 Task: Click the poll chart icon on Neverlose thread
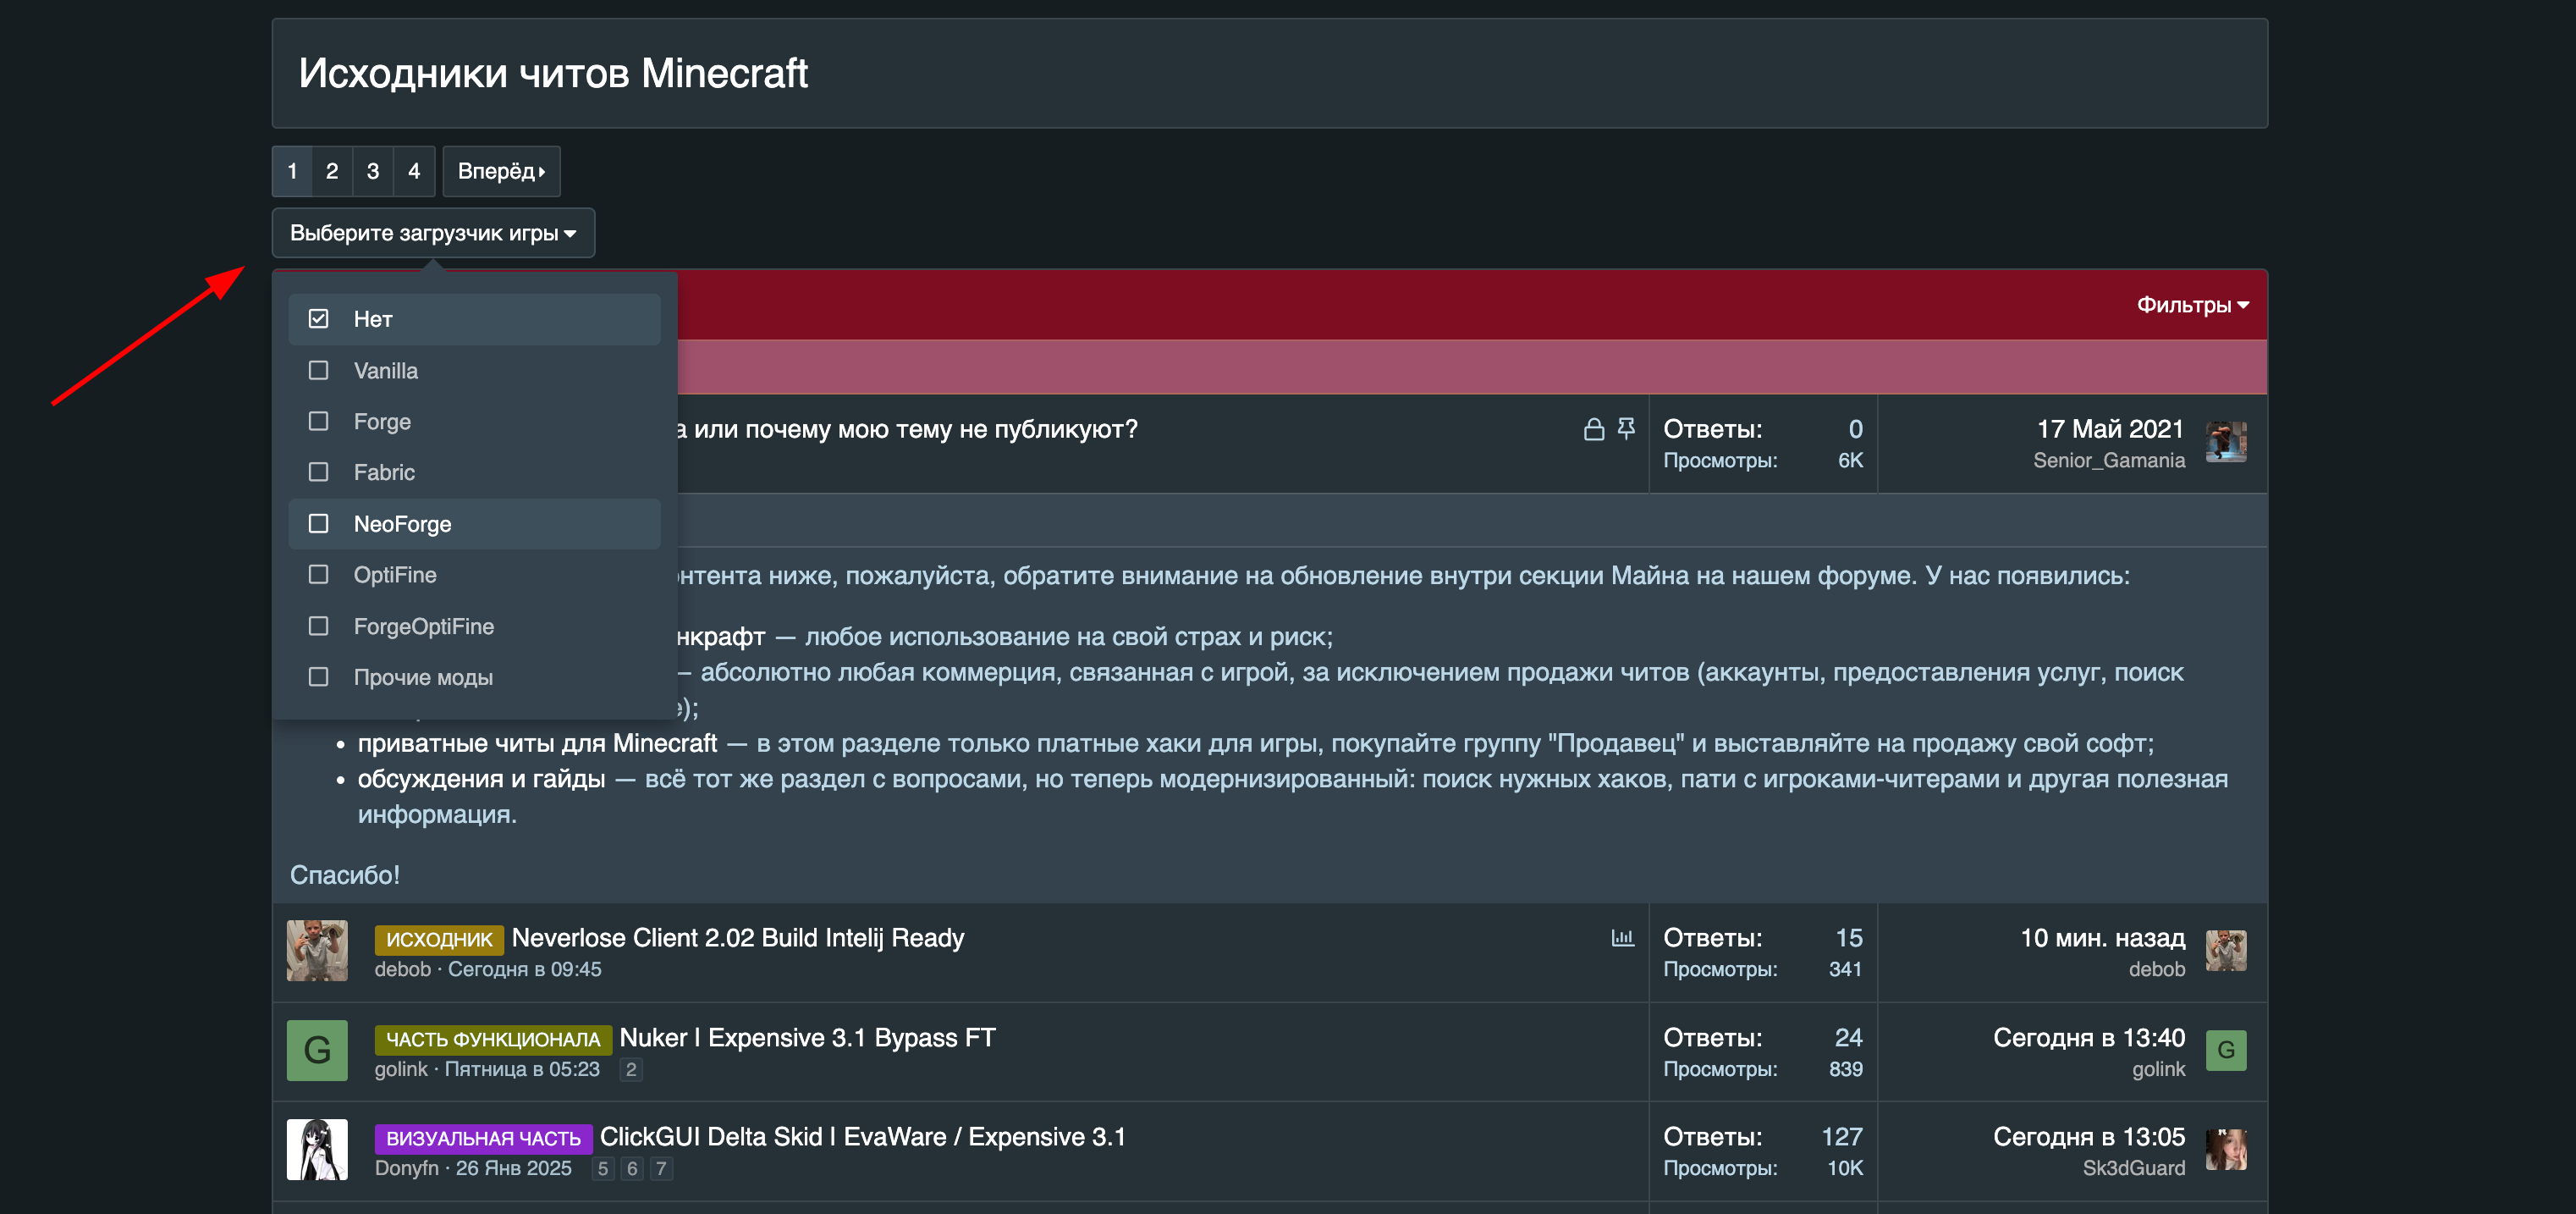[x=1622, y=938]
